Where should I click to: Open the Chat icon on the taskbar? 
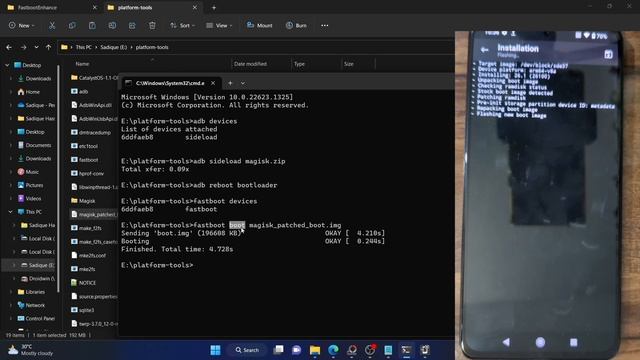[297, 350]
